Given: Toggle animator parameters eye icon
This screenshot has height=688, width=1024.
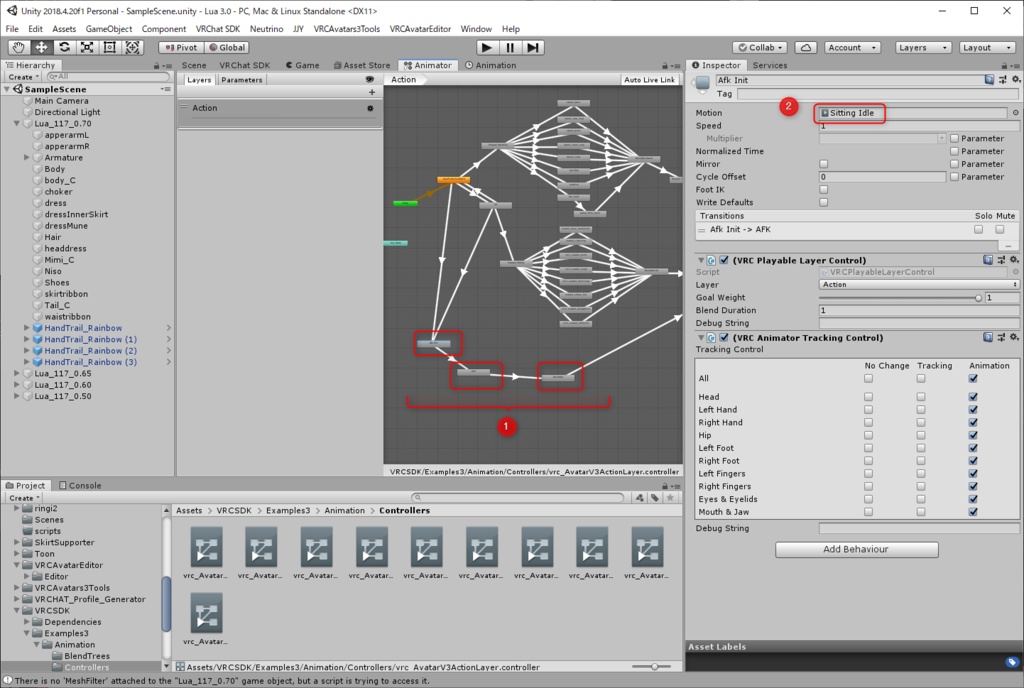Looking at the screenshot, I should (x=370, y=80).
